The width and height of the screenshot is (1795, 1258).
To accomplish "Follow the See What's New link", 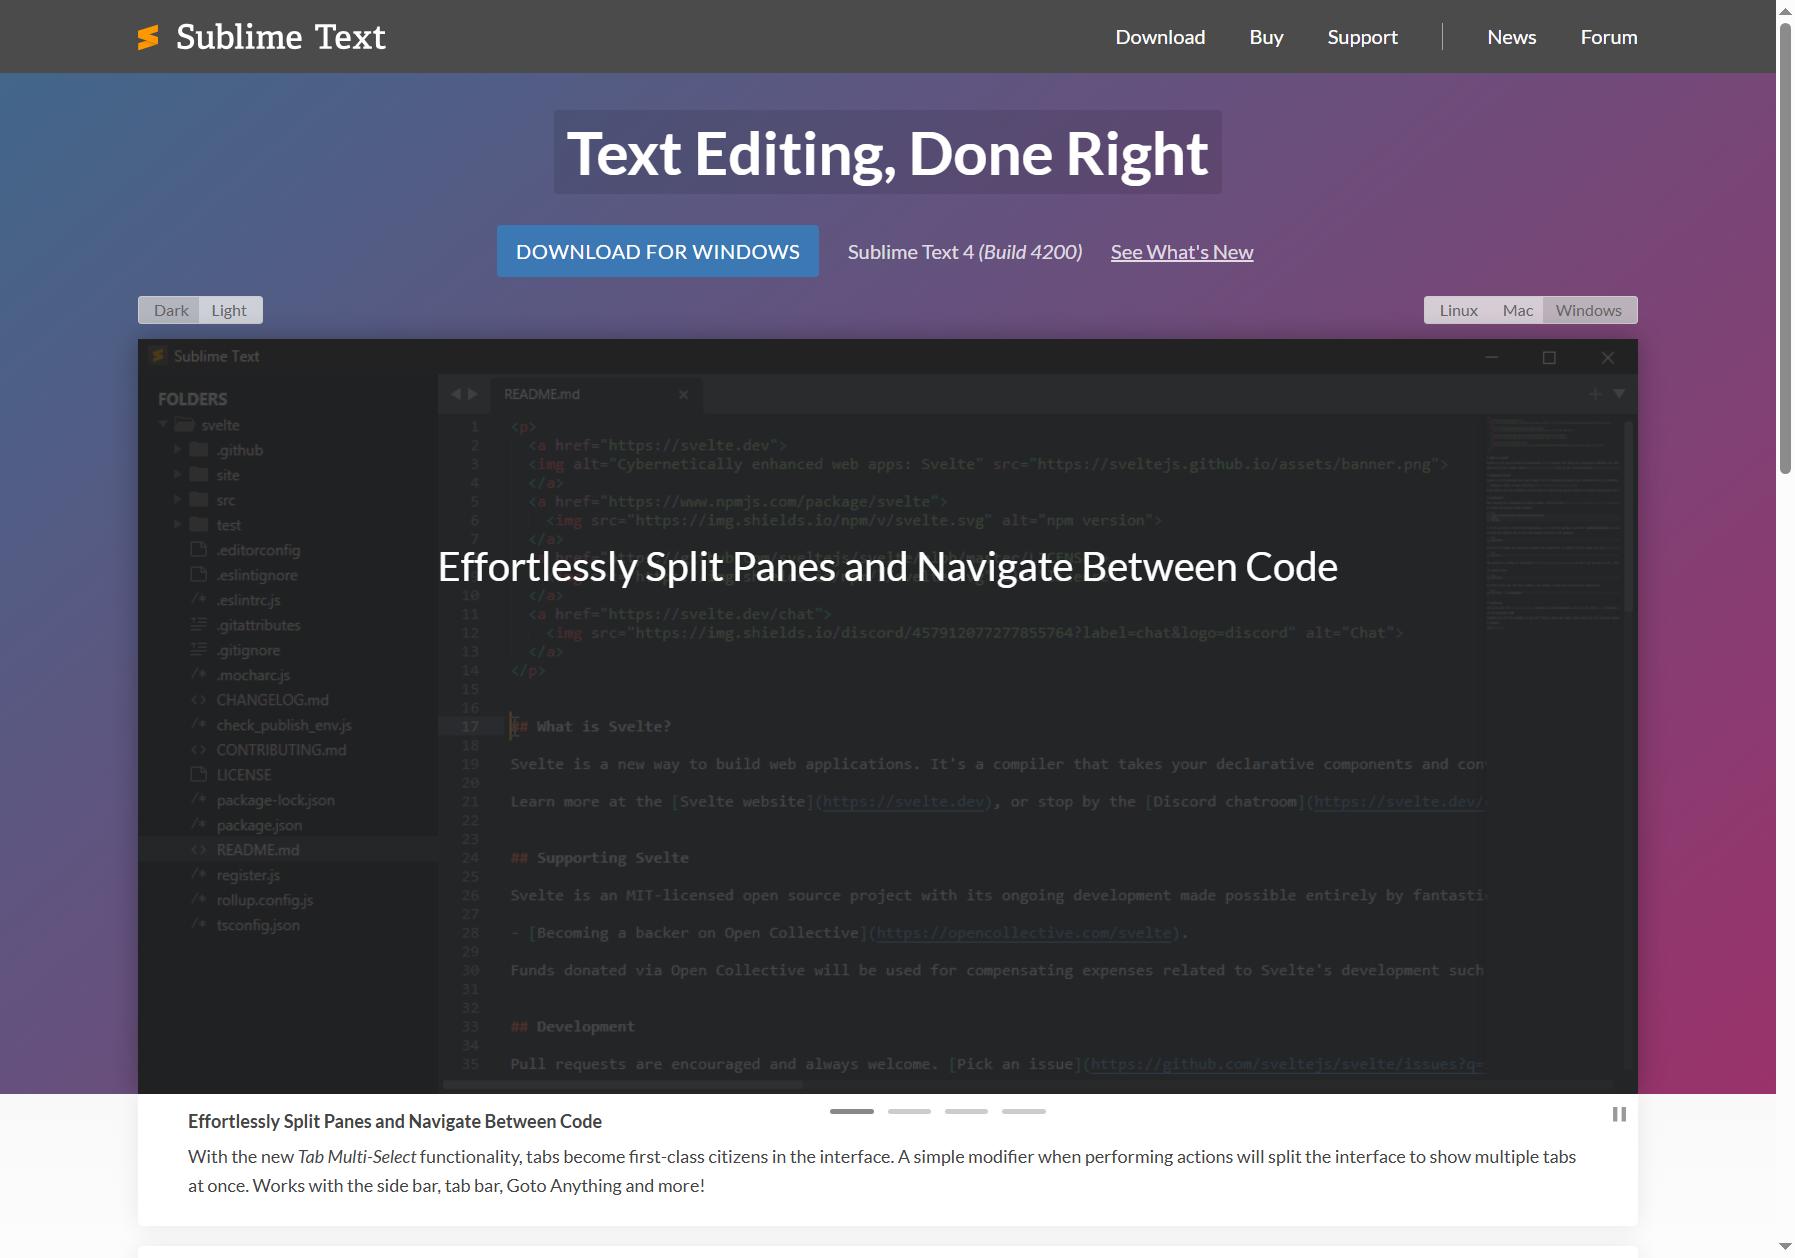I will pos(1182,252).
